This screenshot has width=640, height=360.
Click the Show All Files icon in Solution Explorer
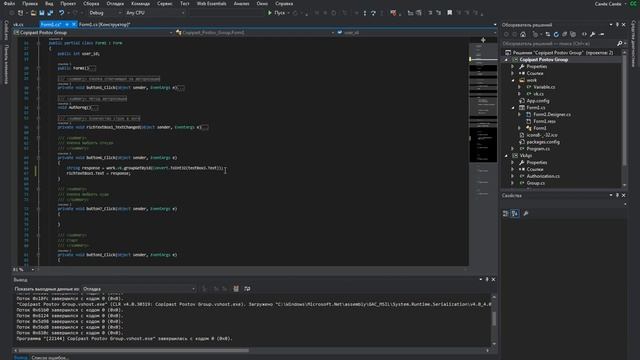tap(573, 34)
